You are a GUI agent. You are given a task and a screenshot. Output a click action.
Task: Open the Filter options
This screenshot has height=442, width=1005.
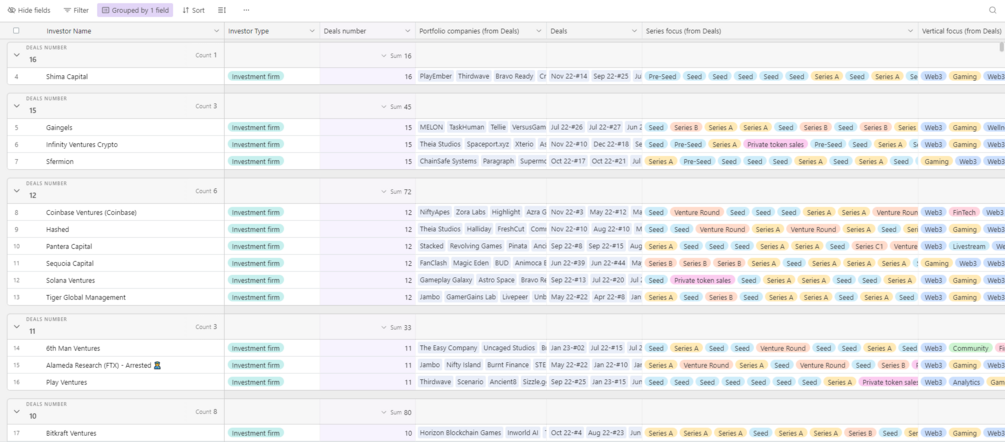tap(76, 10)
